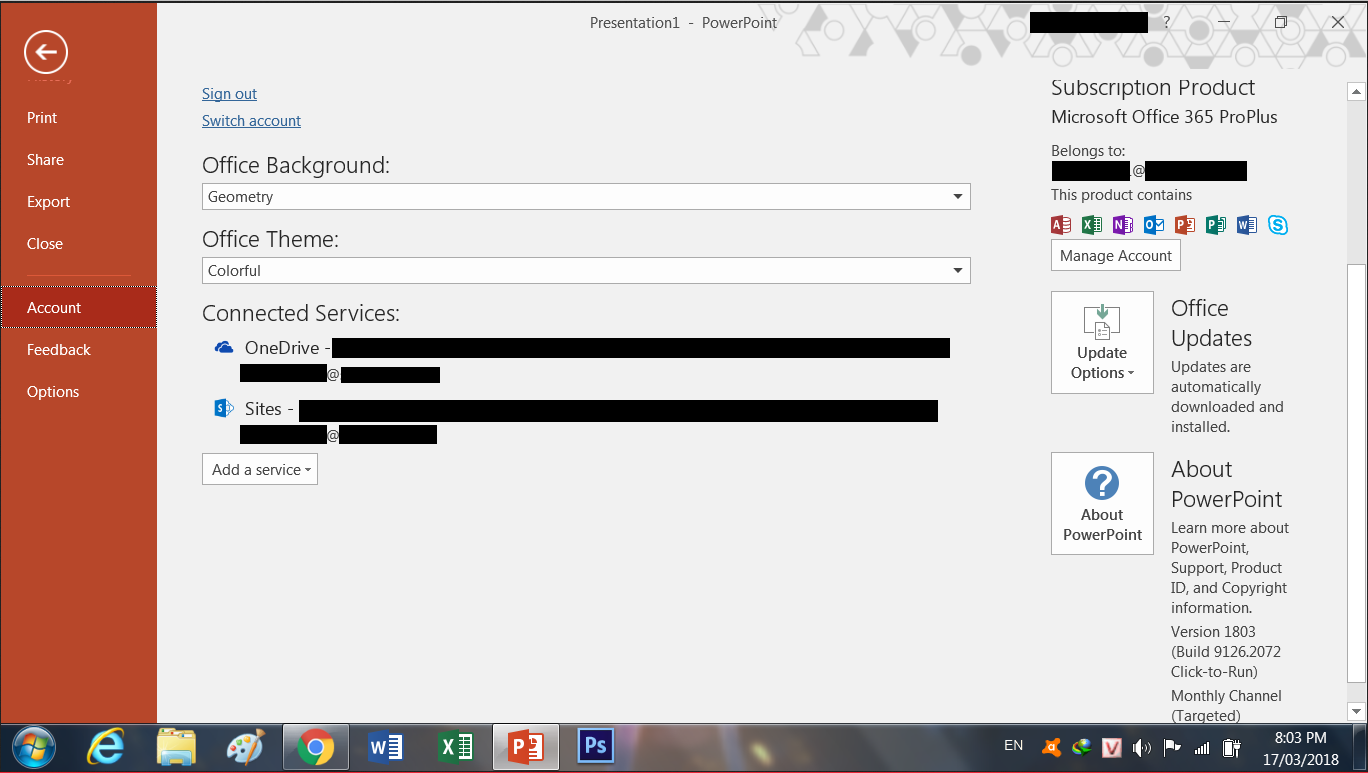Viewport: 1368px width, 773px height.
Task: Click the PowerPoint icon under product contains
Action: click(1185, 225)
